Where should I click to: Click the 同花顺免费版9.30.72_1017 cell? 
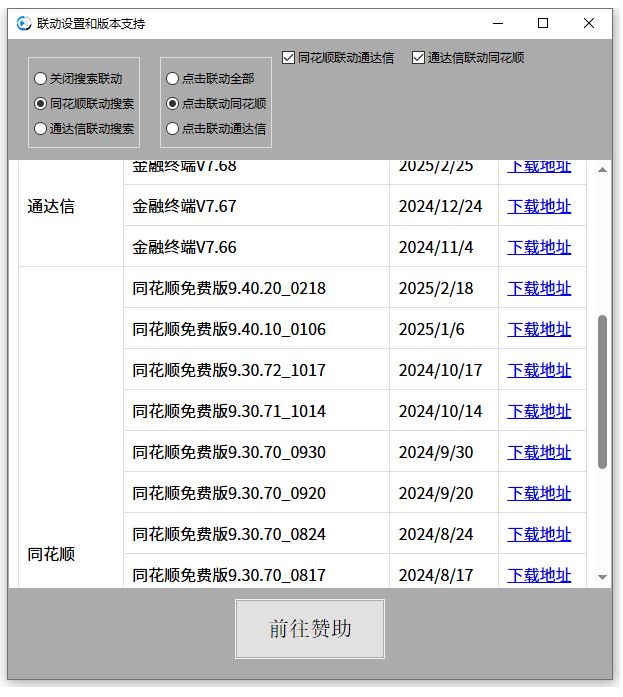coord(256,370)
